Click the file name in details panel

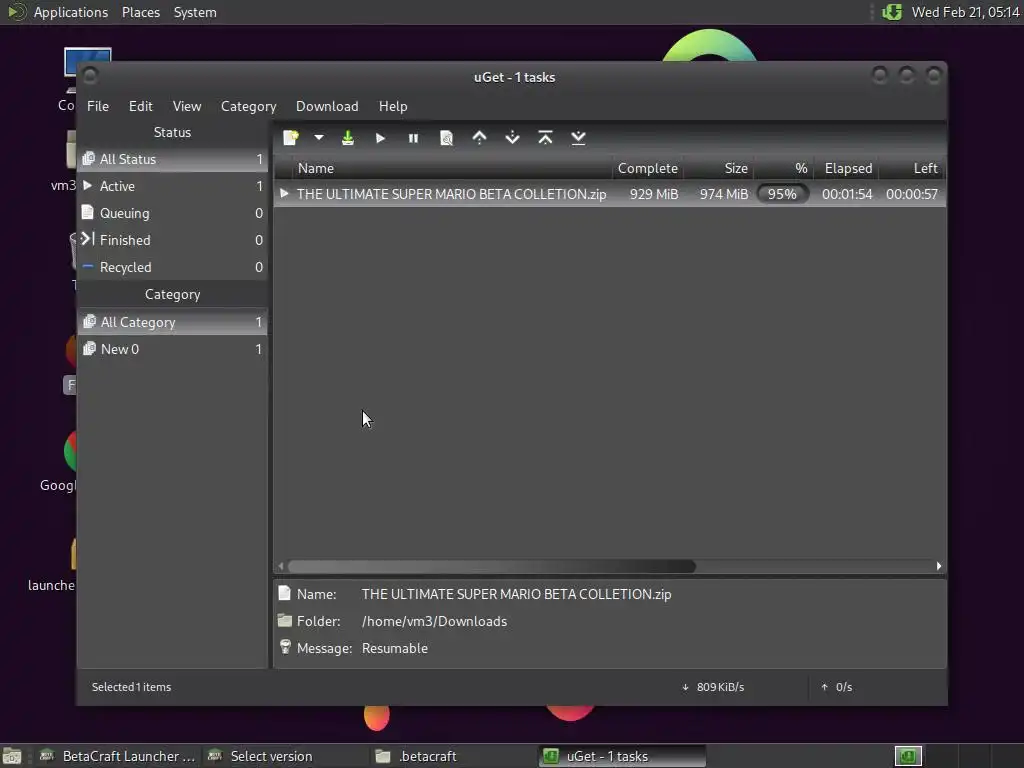[517, 594]
